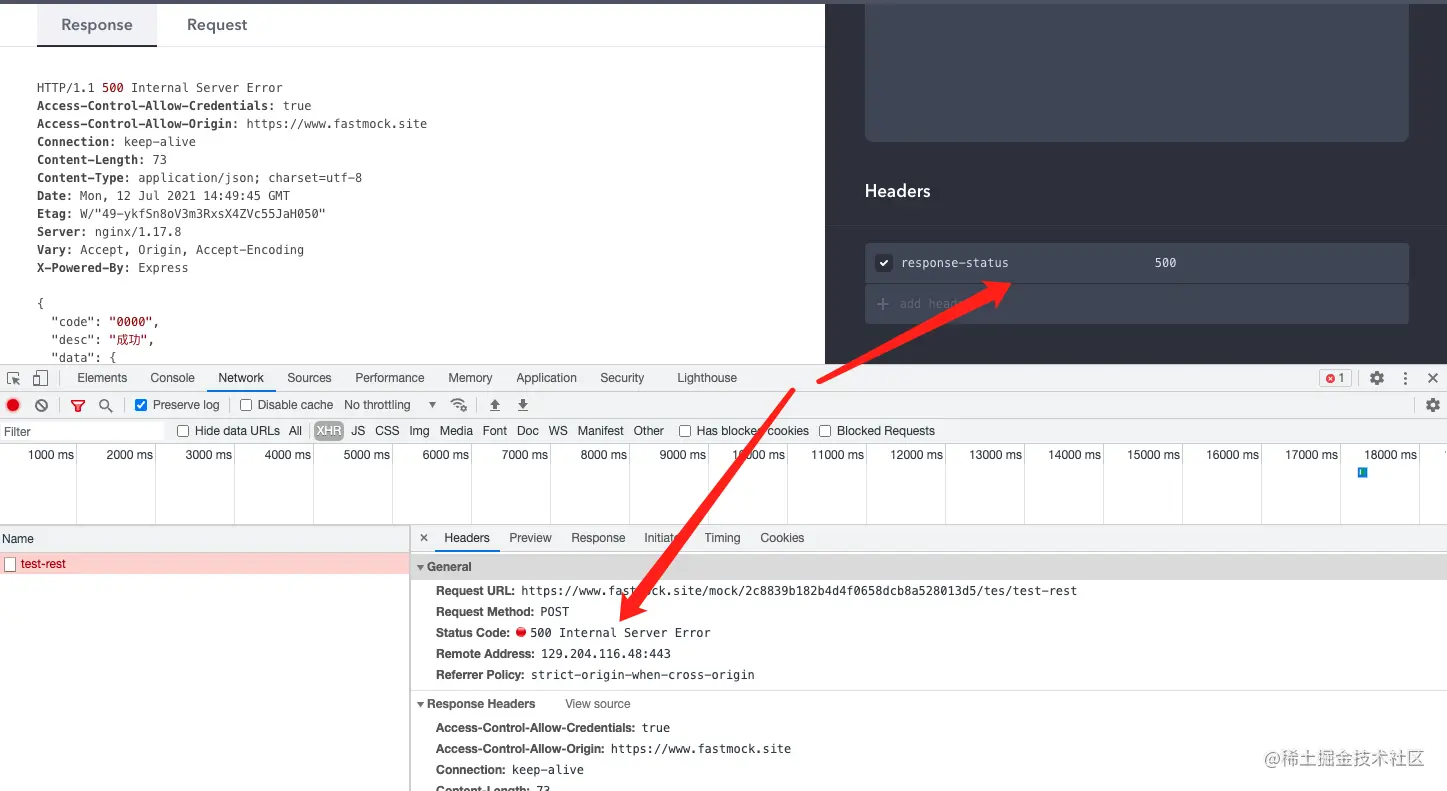
Task: Filter requests by All types
Action: [x=295, y=431]
